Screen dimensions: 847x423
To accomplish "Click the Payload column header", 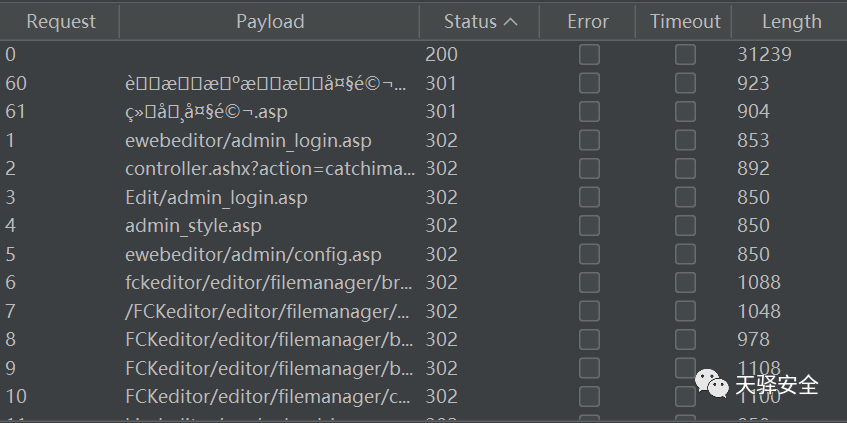I will tap(270, 21).
